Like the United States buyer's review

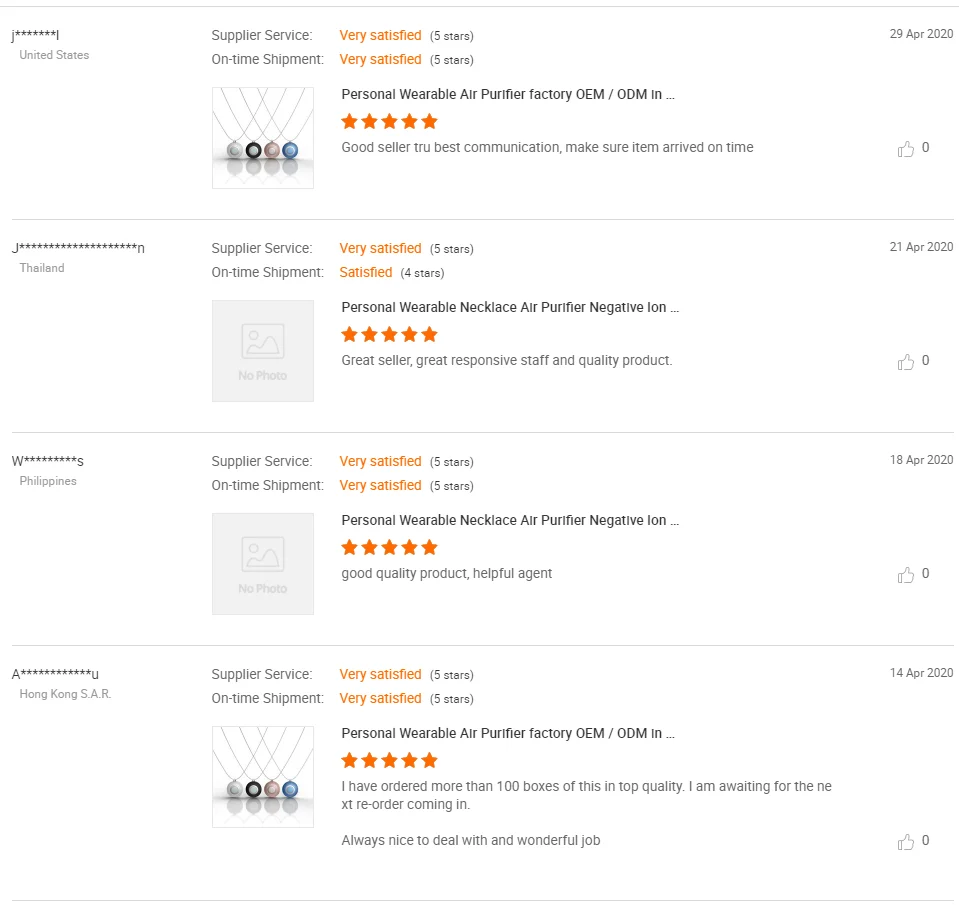click(906, 149)
